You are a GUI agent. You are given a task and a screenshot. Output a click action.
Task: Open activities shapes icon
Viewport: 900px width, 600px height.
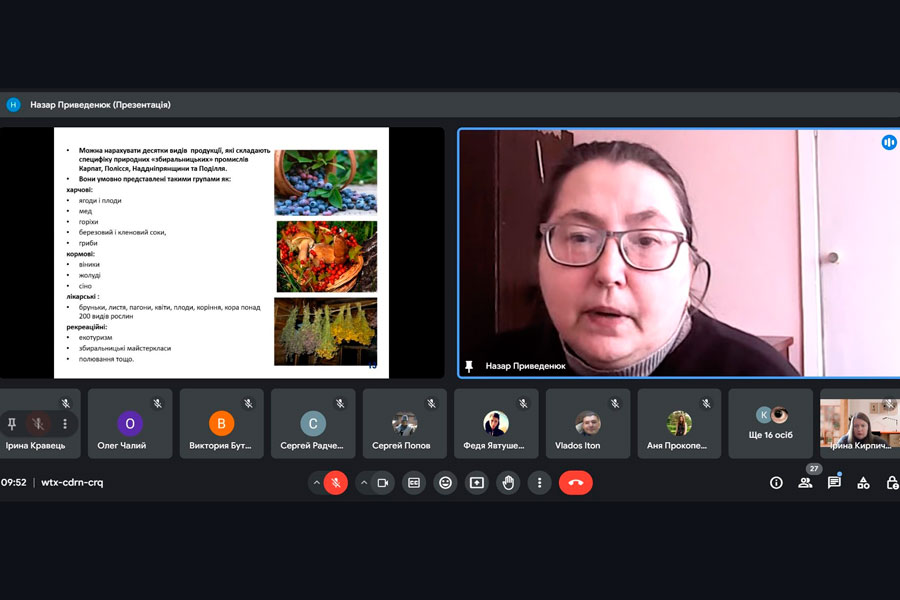coord(863,483)
